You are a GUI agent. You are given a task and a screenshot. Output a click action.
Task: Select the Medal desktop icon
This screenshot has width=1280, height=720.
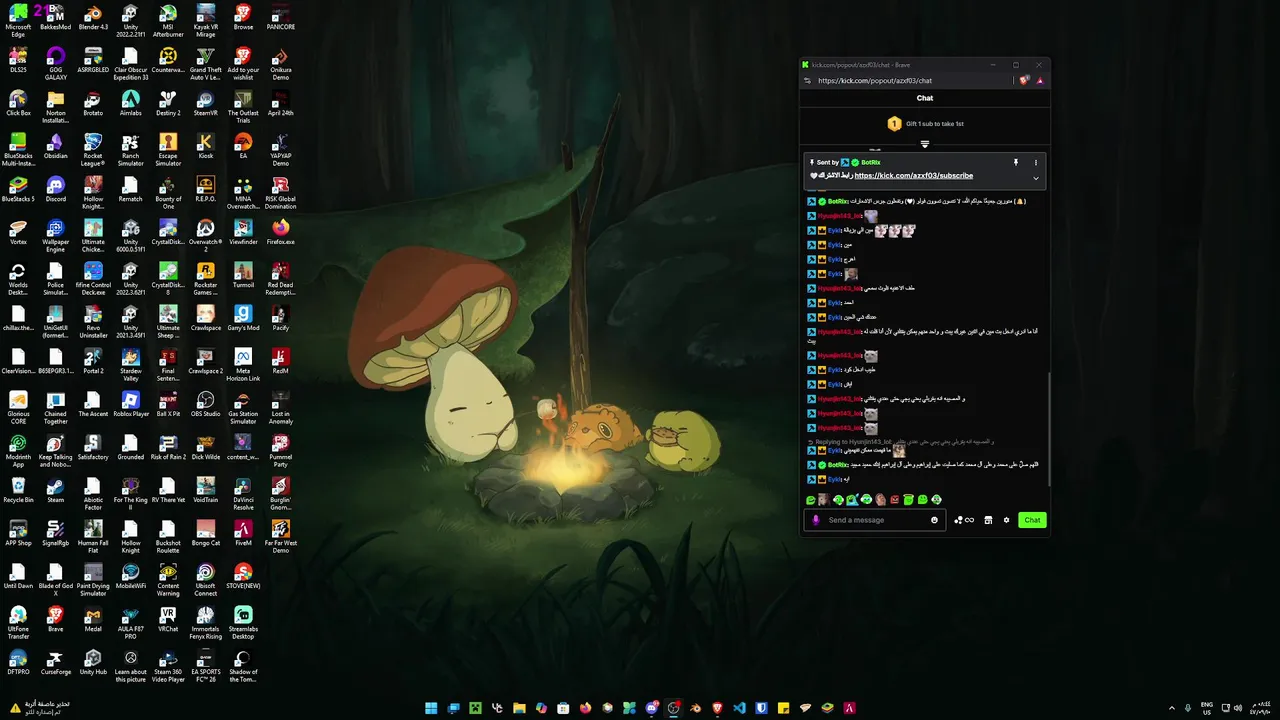(x=93, y=620)
